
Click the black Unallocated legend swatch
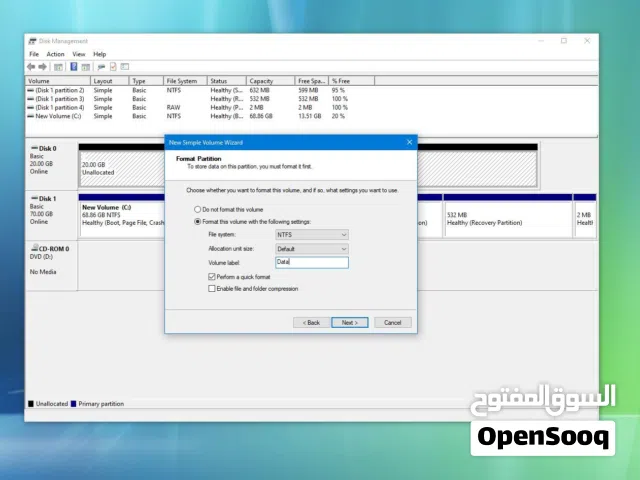click(x=31, y=404)
